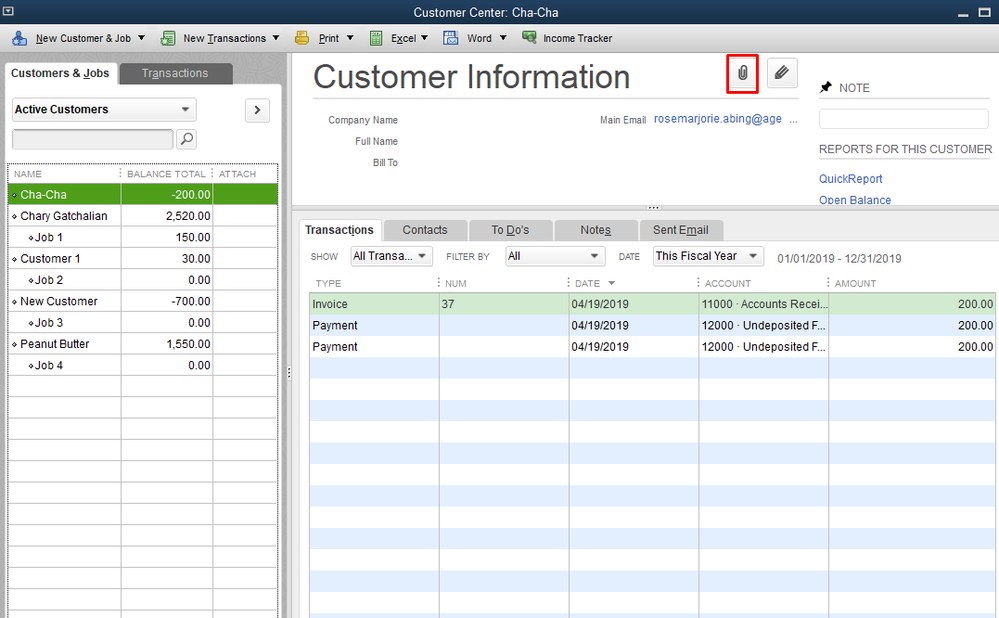999x618 pixels.
Task: Open the This Fiscal Year date dropdown
Action: click(x=707, y=256)
